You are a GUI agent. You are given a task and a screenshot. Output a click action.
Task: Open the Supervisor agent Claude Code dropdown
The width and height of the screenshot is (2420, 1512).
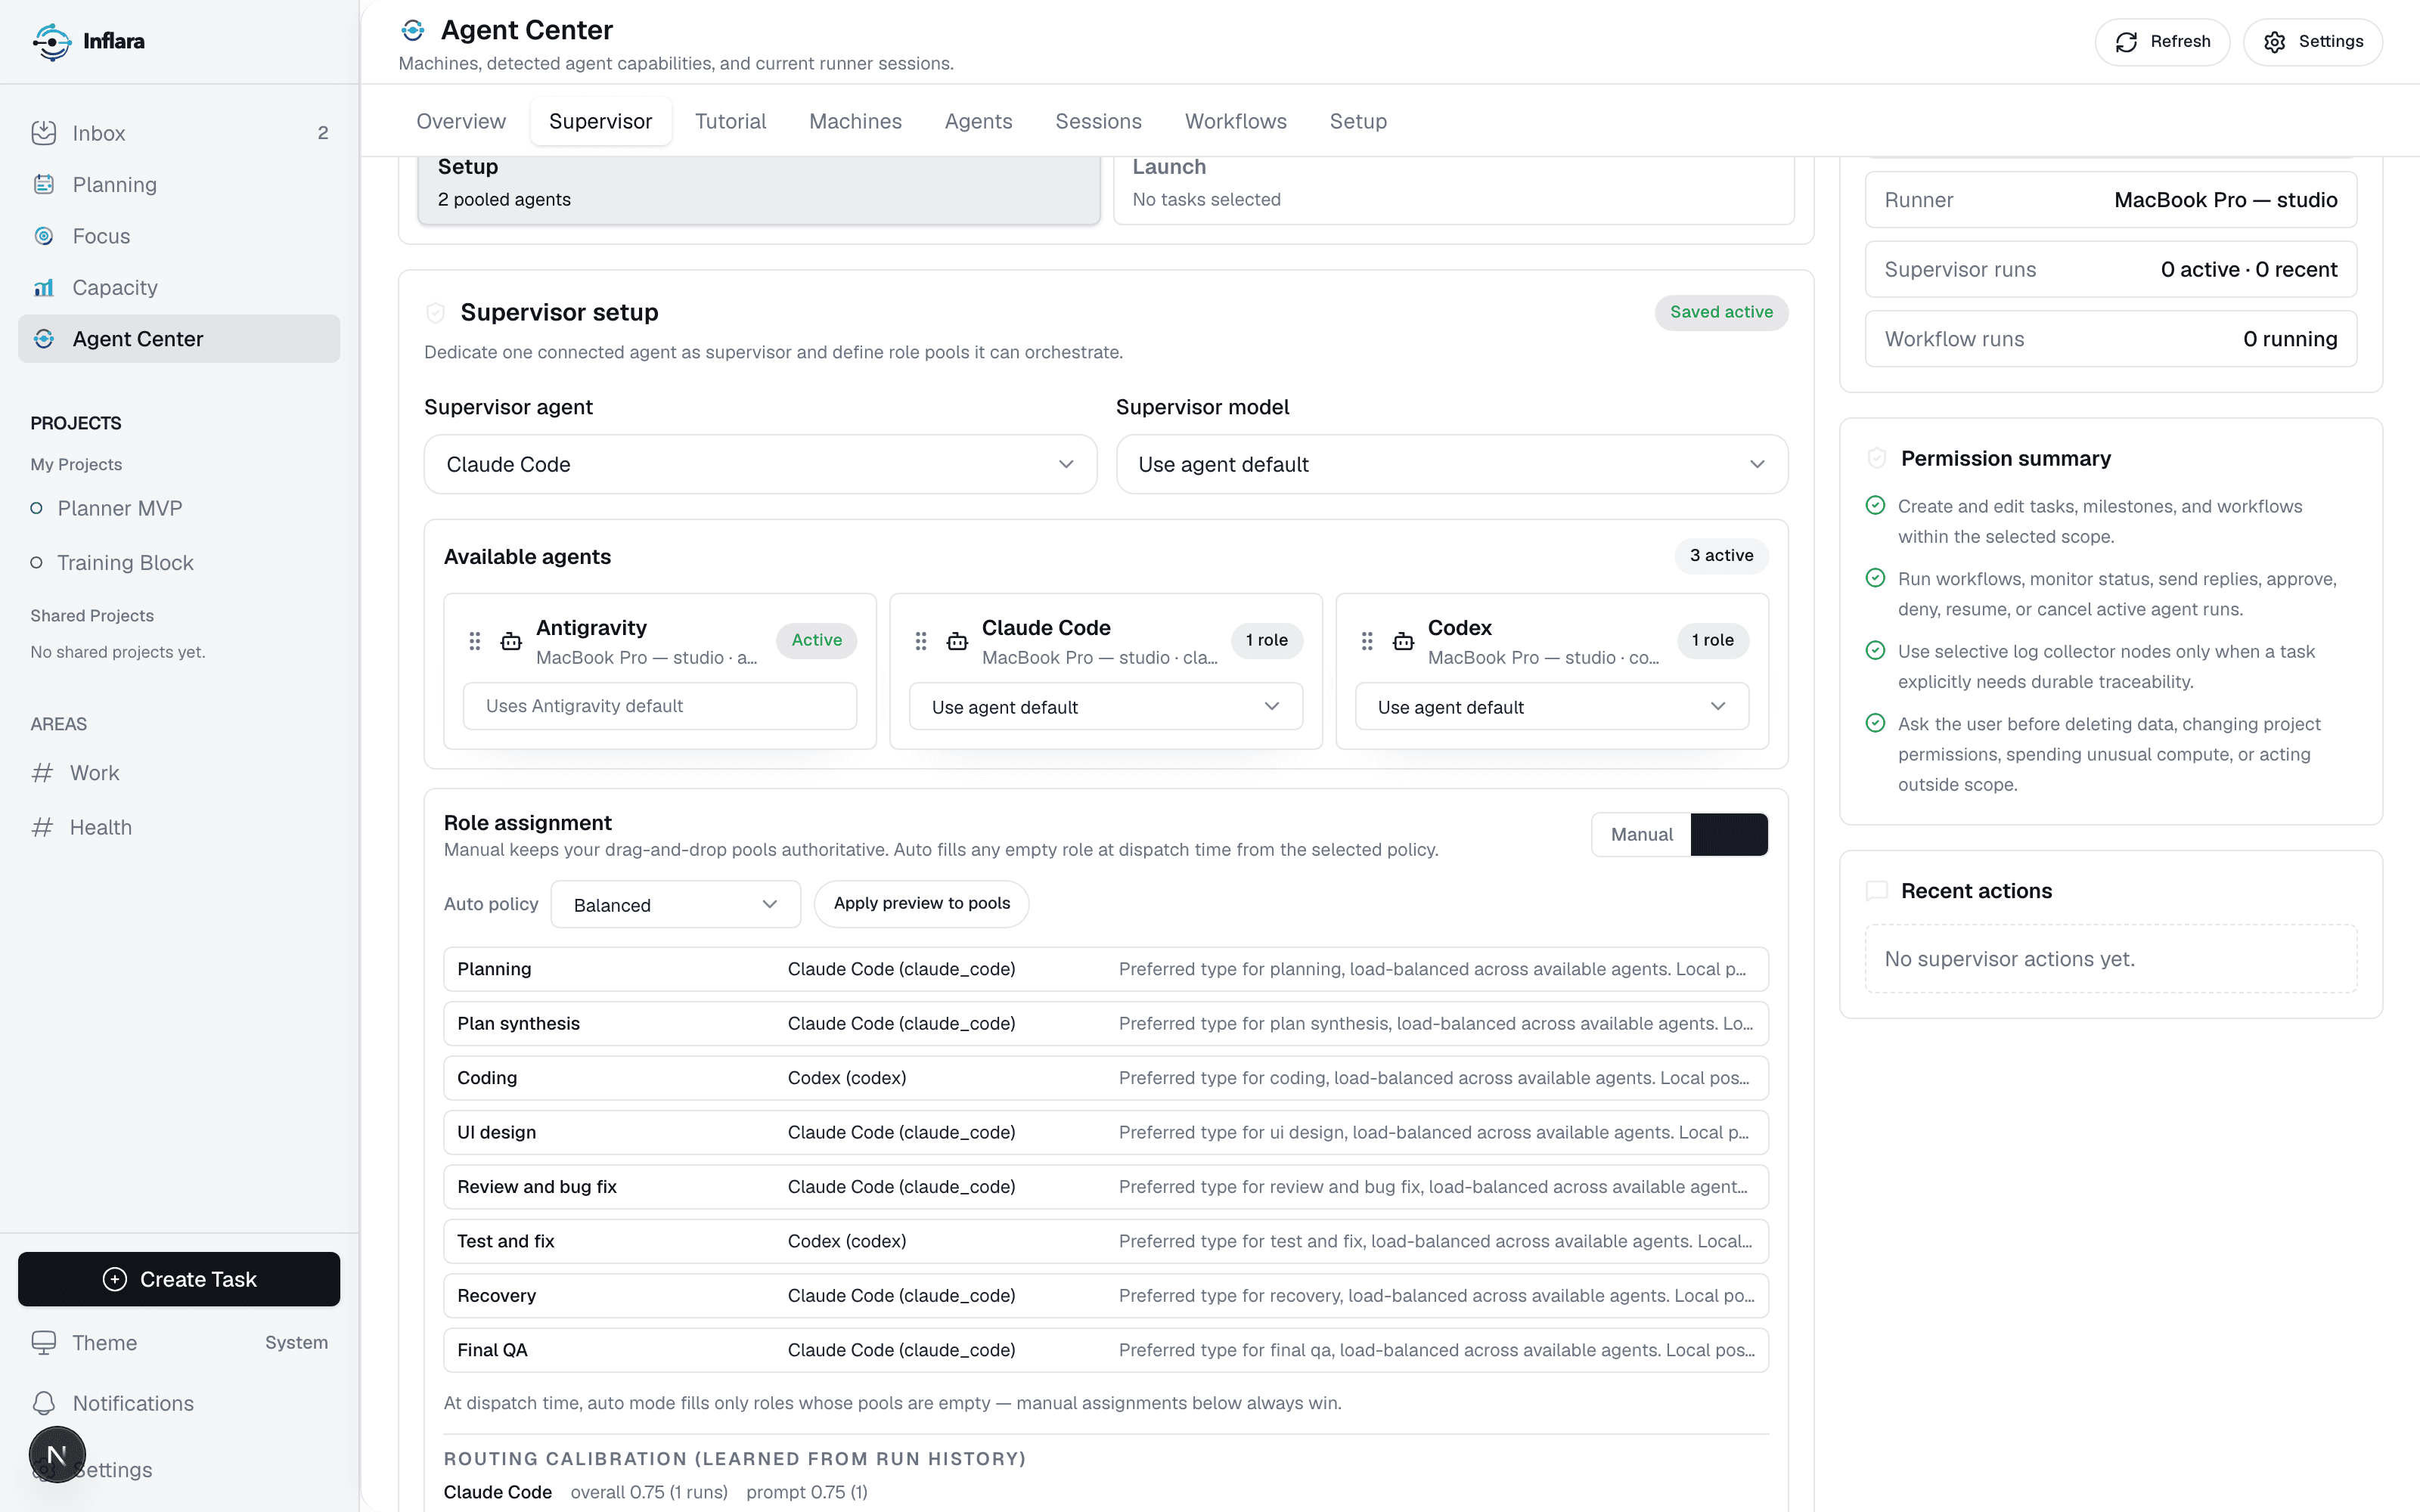(760, 464)
